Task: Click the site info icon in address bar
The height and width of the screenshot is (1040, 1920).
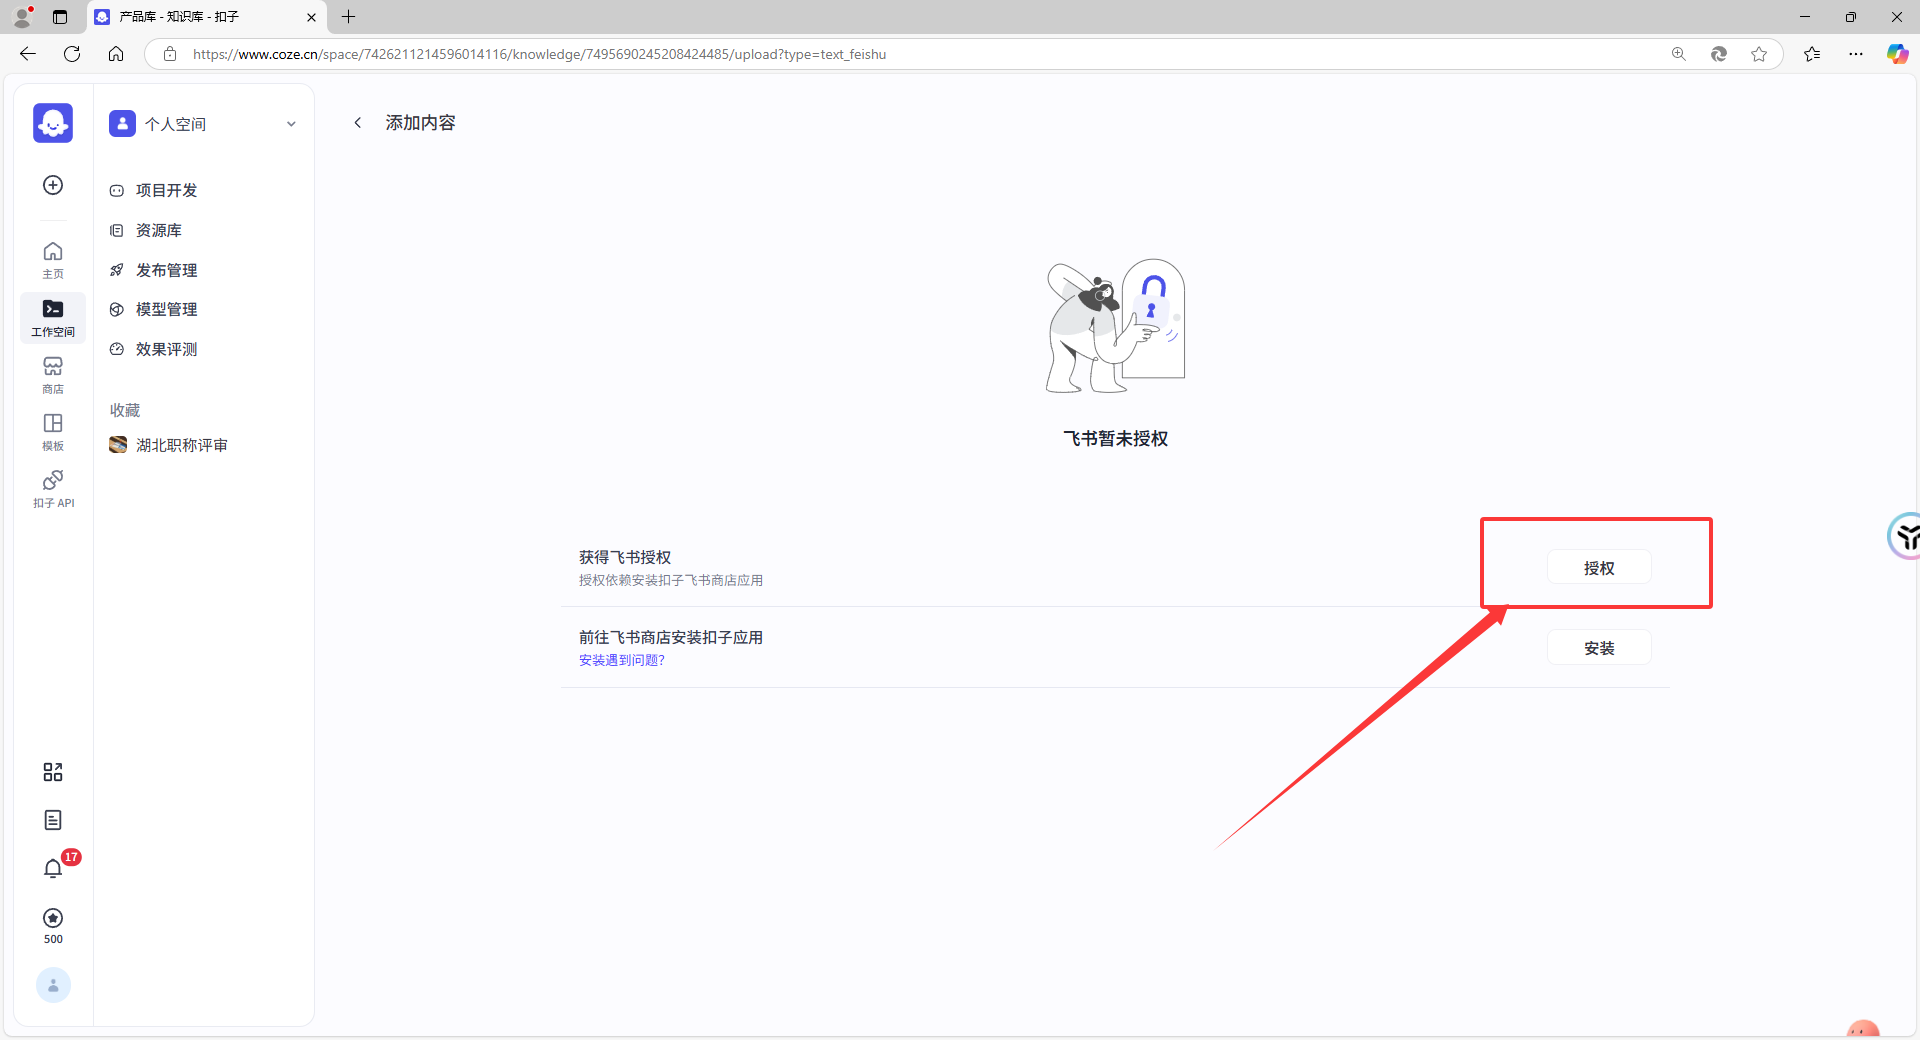Action: click(x=170, y=54)
